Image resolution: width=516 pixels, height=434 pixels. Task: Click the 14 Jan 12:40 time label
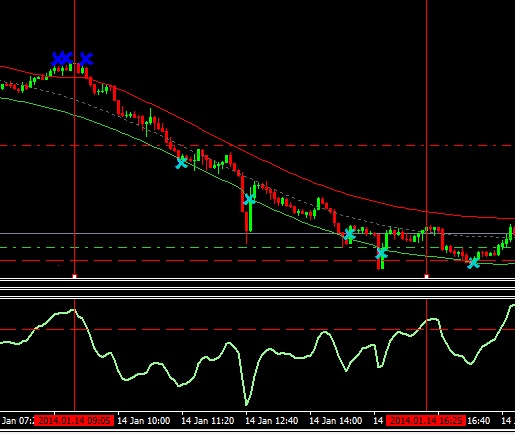tap(272, 421)
